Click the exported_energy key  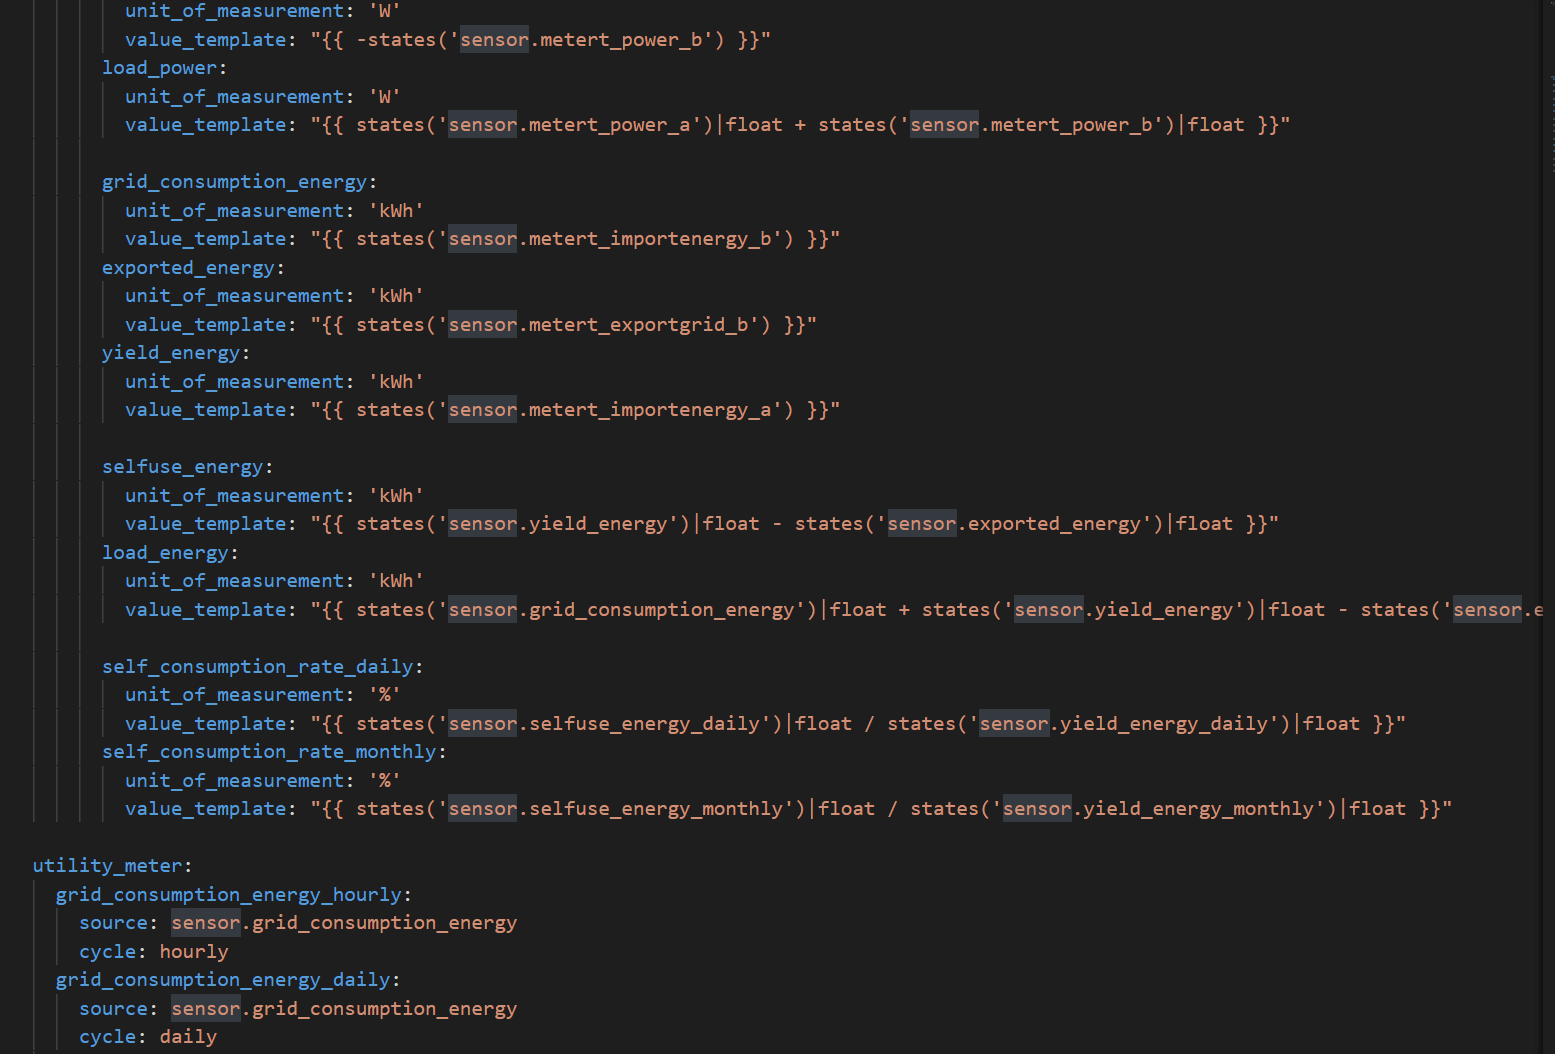pyautogui.click(x=188, y=268)
